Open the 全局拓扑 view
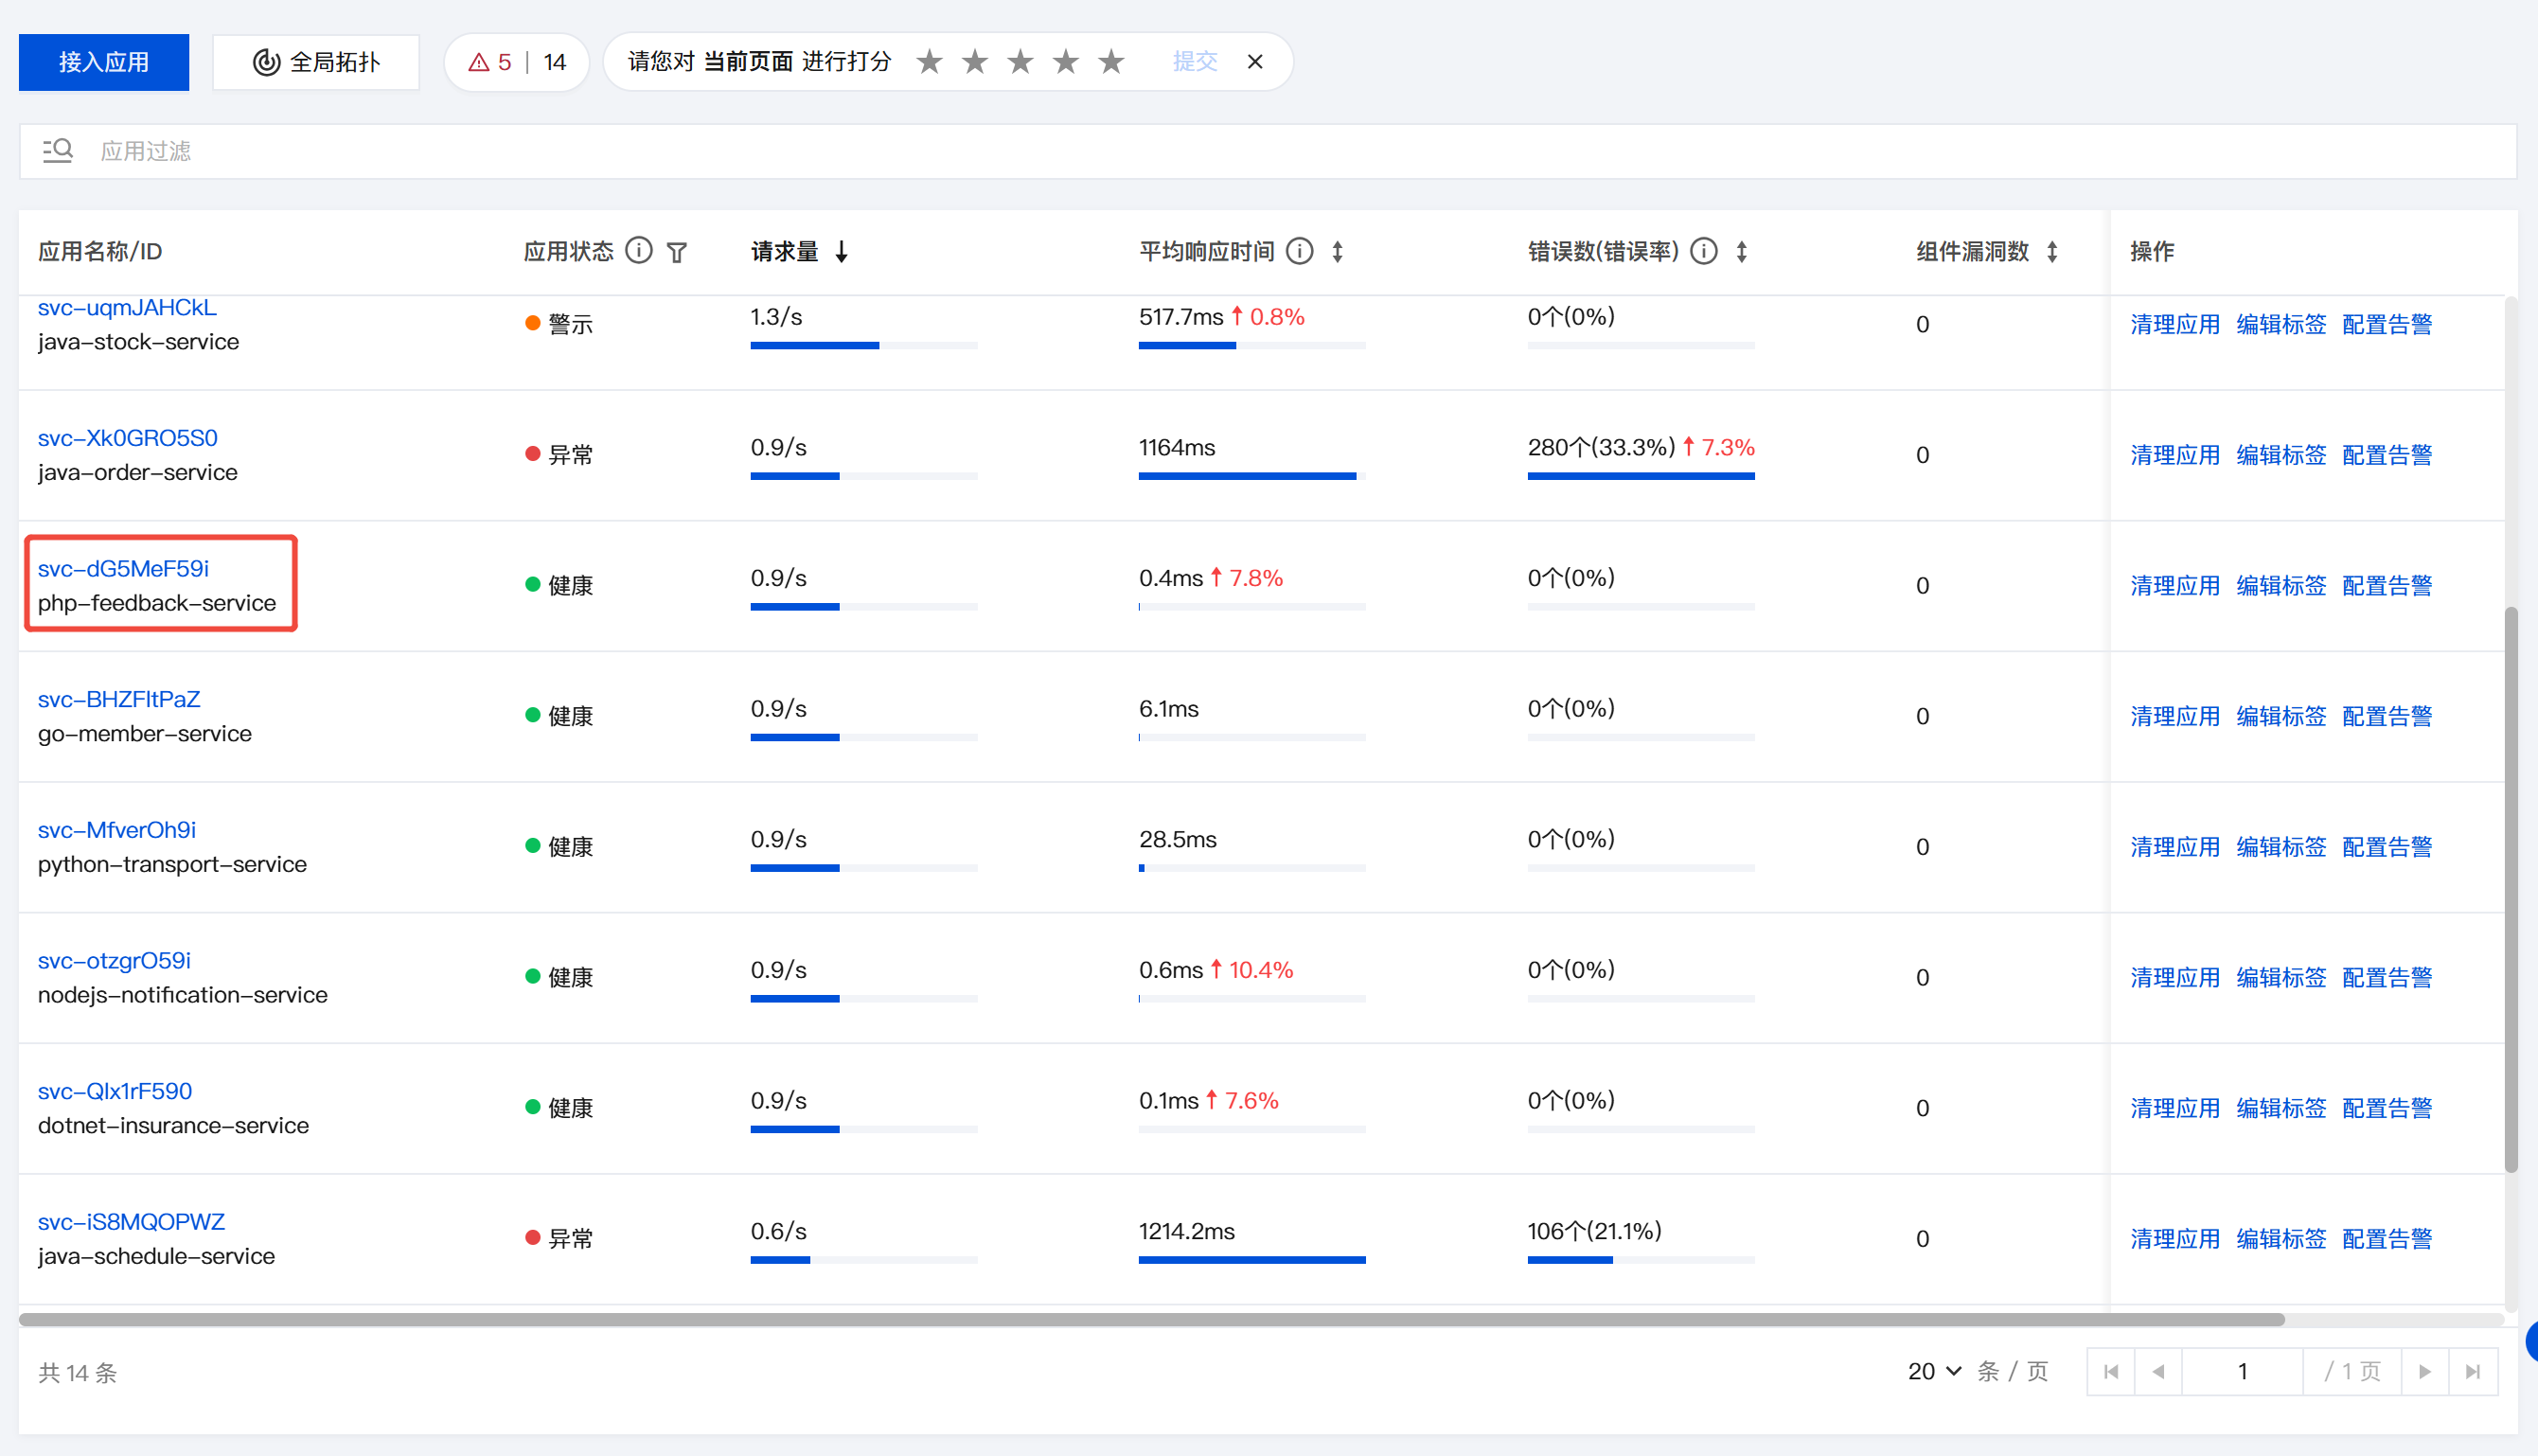2538x1456 pixels. tap(316, 63)
